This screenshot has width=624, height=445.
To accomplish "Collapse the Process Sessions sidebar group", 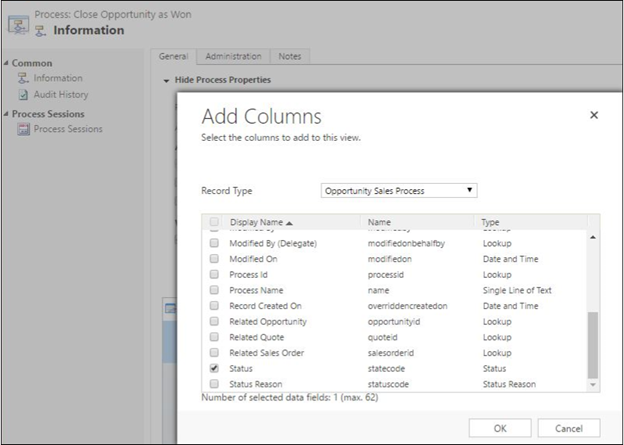I will 6,114.
